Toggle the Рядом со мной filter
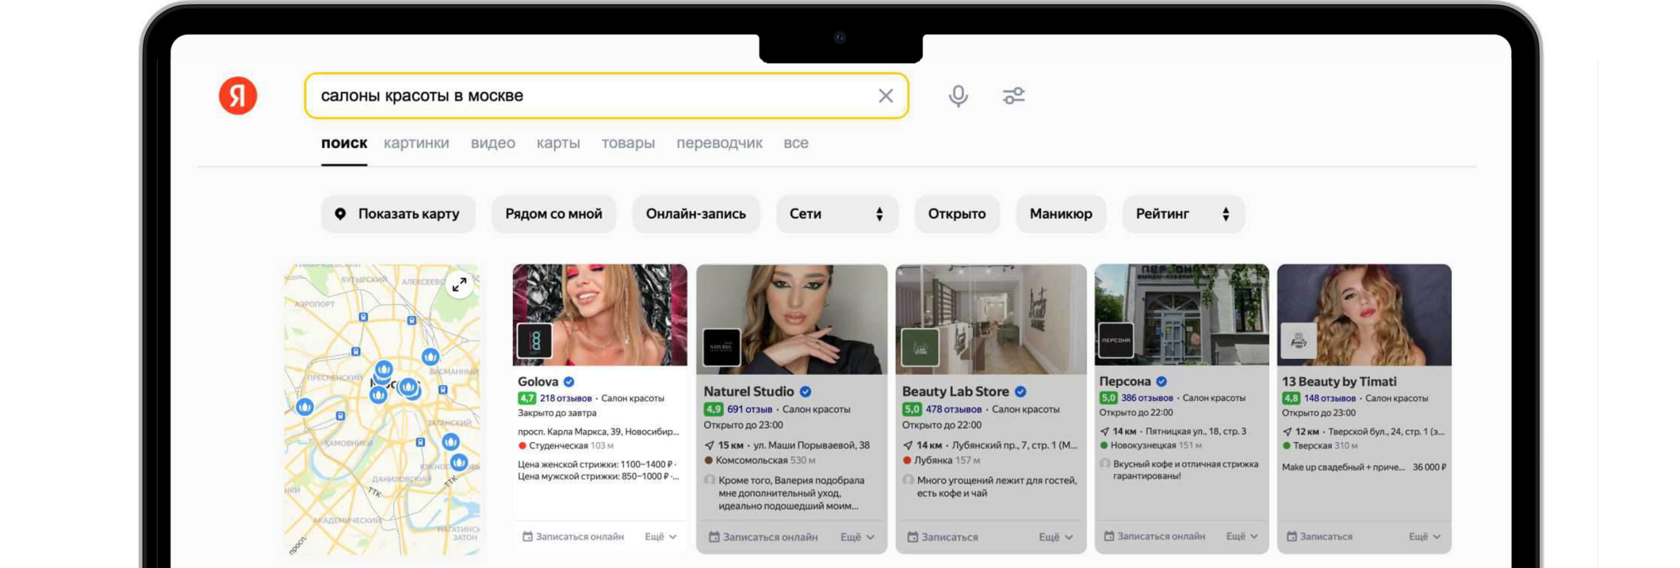 [554, 214]
